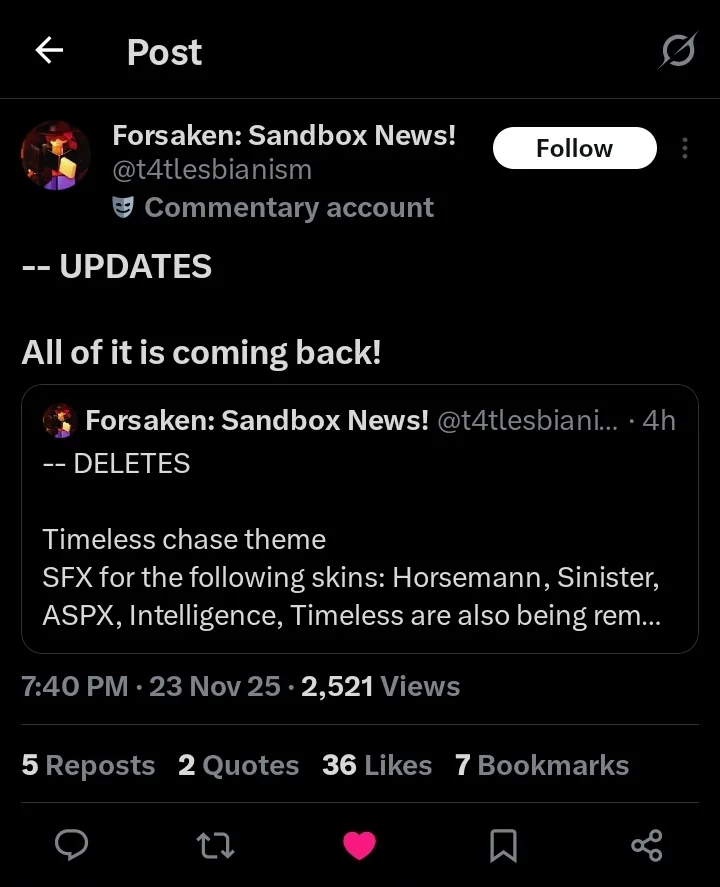The width and height of the screenshot is (720, 887).
Task: Open the 7 Bookmarks count
Action: tap(541, 765)
